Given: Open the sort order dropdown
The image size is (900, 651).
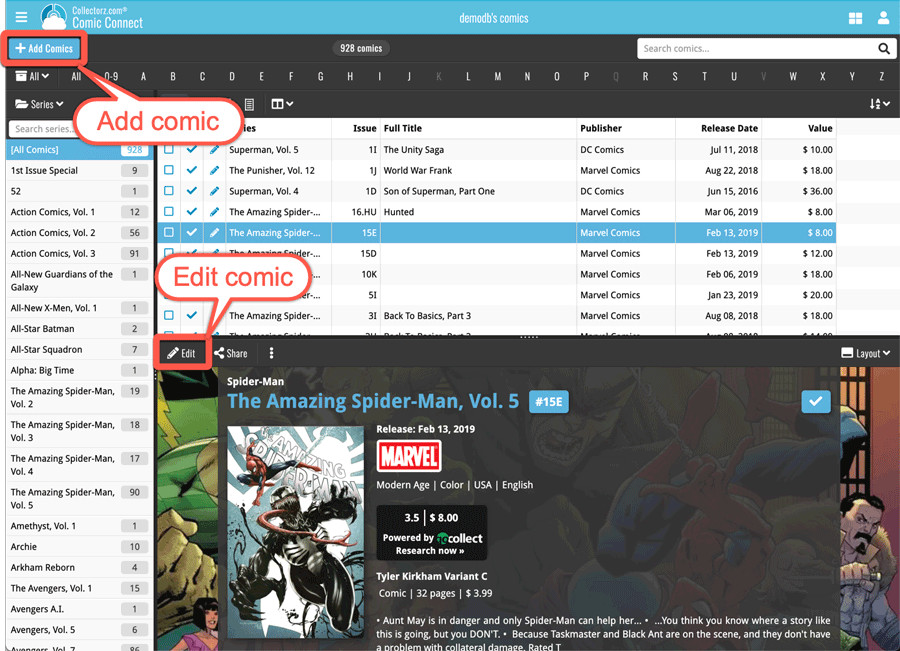Looking at the screenshot, I should (x=879, y=104).
